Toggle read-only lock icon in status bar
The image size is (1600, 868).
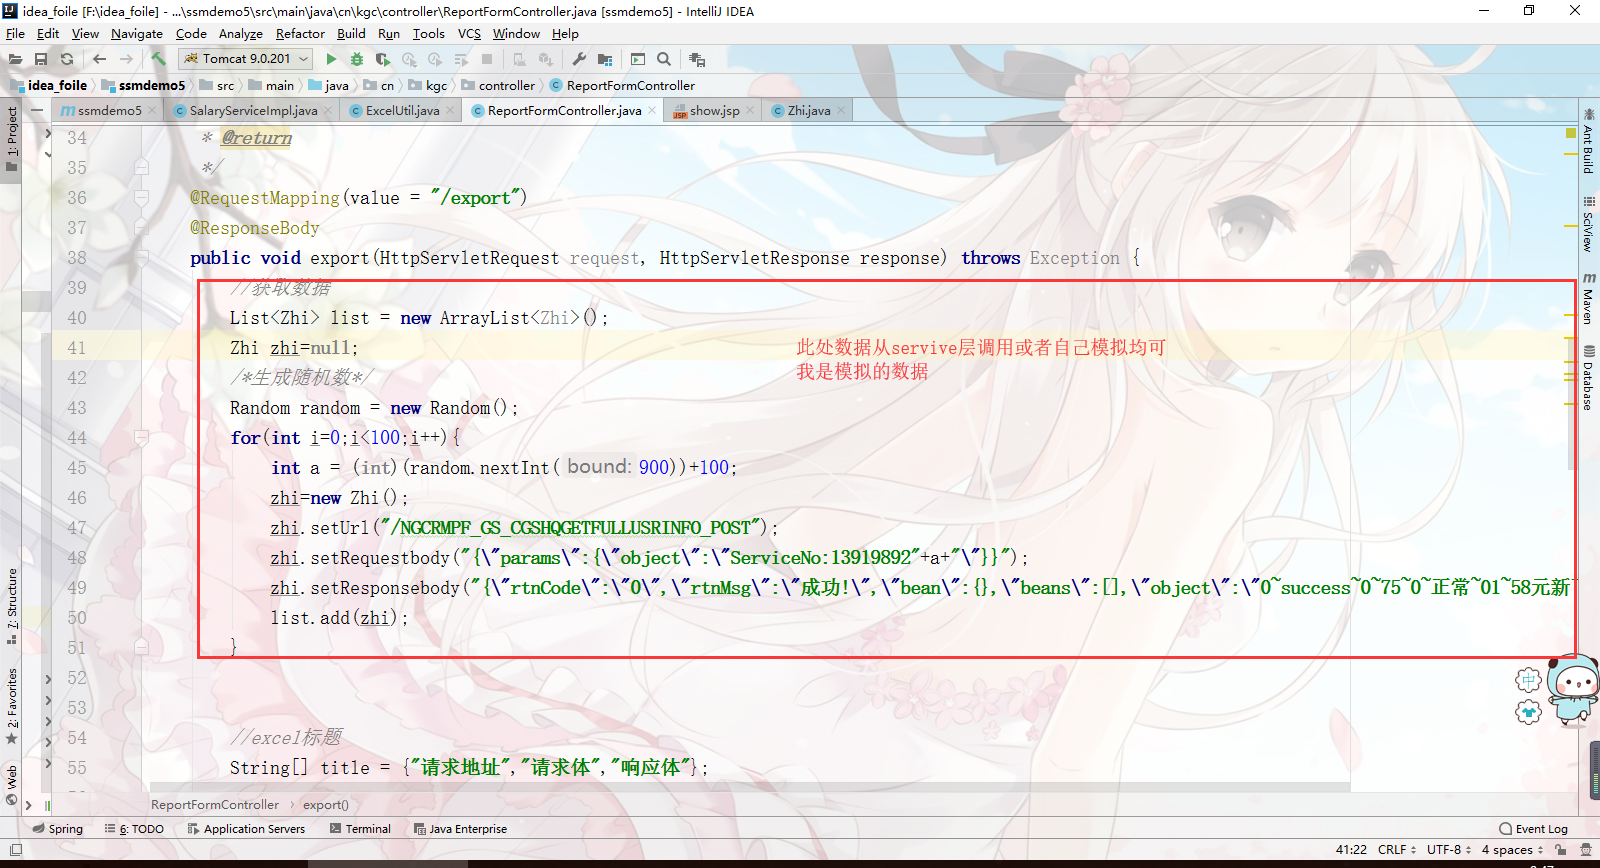(x=1561, y=849)
